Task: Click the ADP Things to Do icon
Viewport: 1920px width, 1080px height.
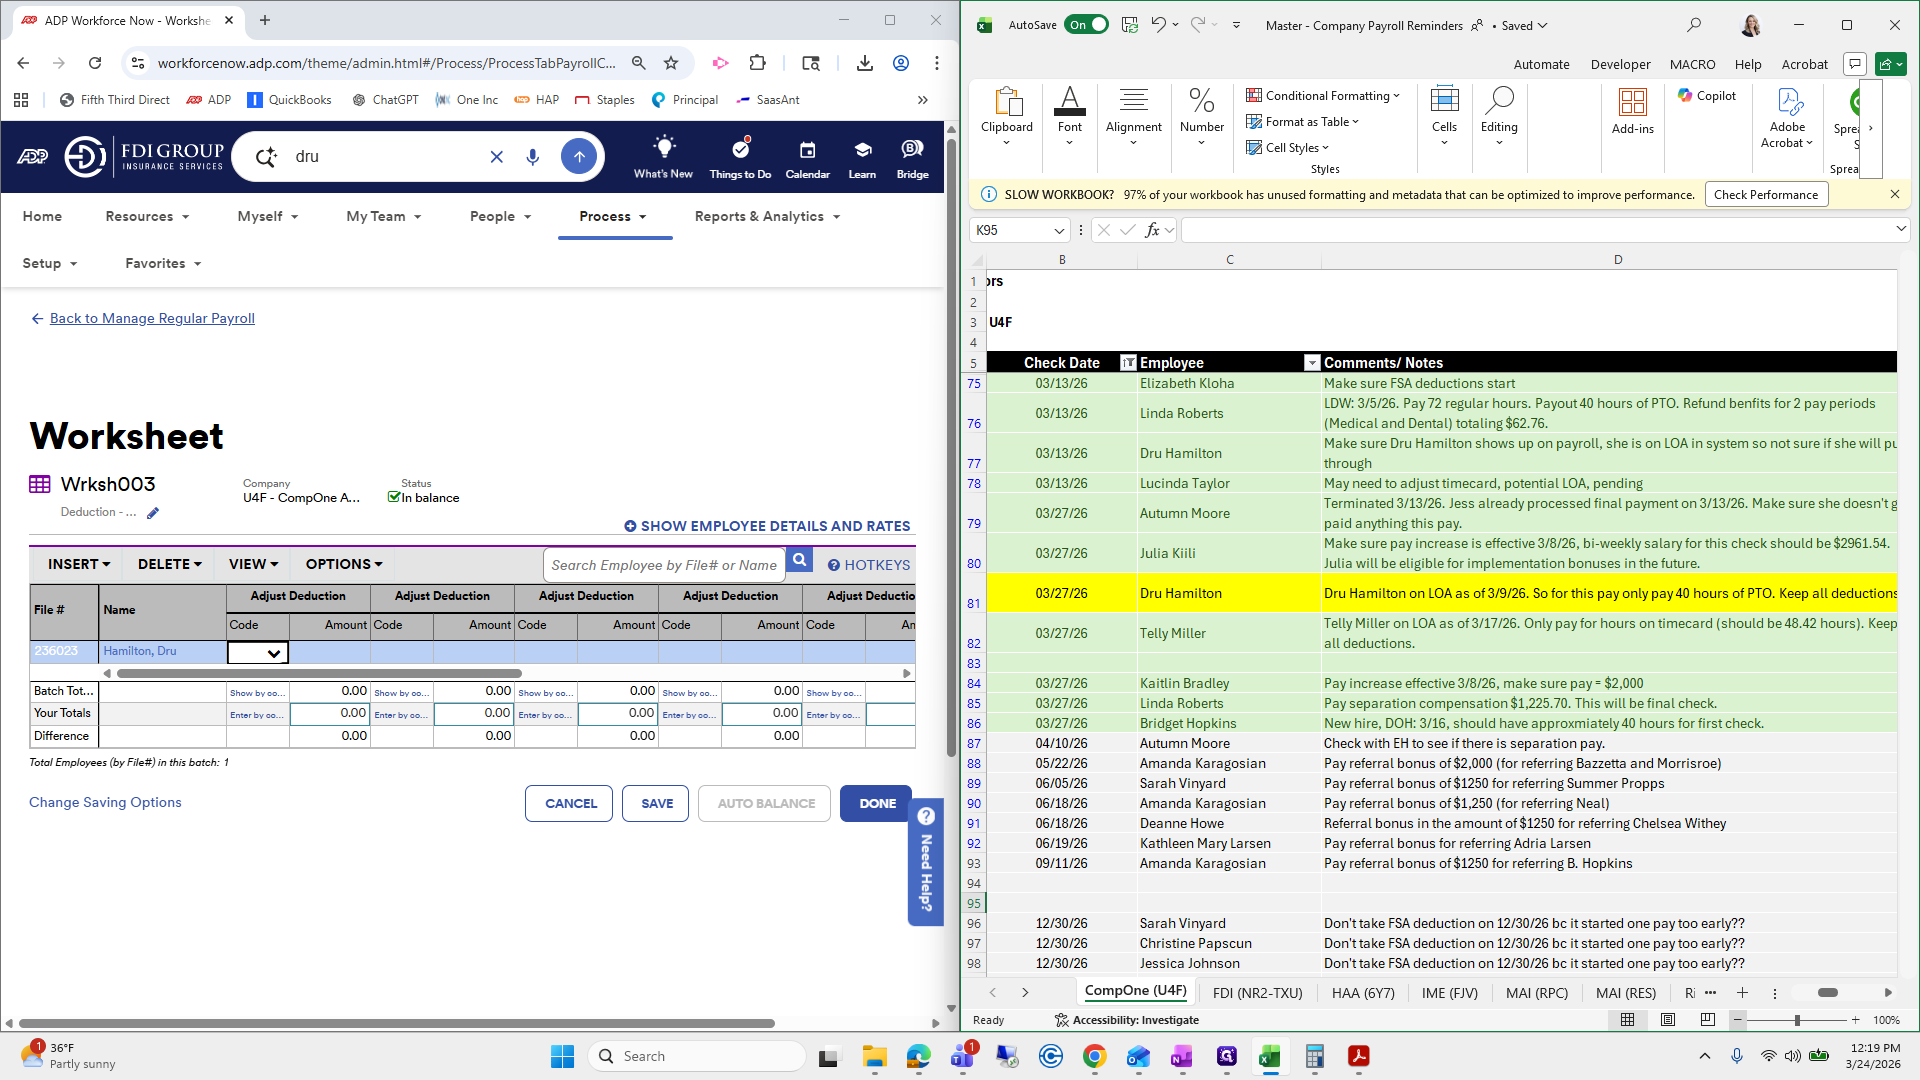Action: (740, 151)
